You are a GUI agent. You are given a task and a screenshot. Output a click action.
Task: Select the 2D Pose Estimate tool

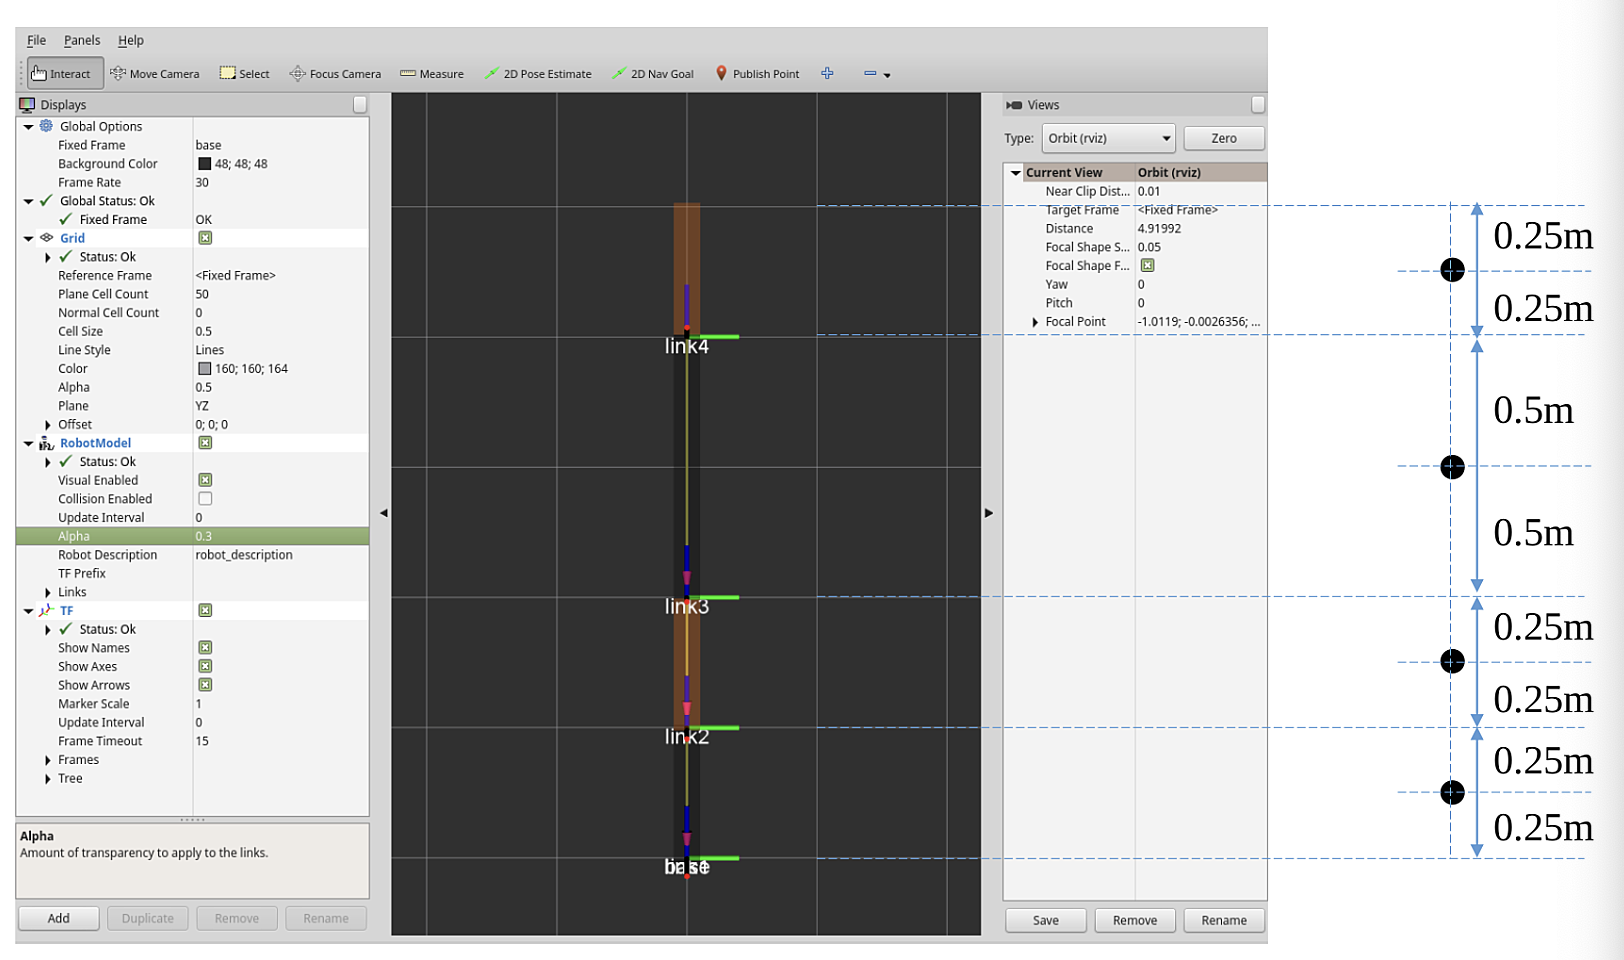point(538,74)
